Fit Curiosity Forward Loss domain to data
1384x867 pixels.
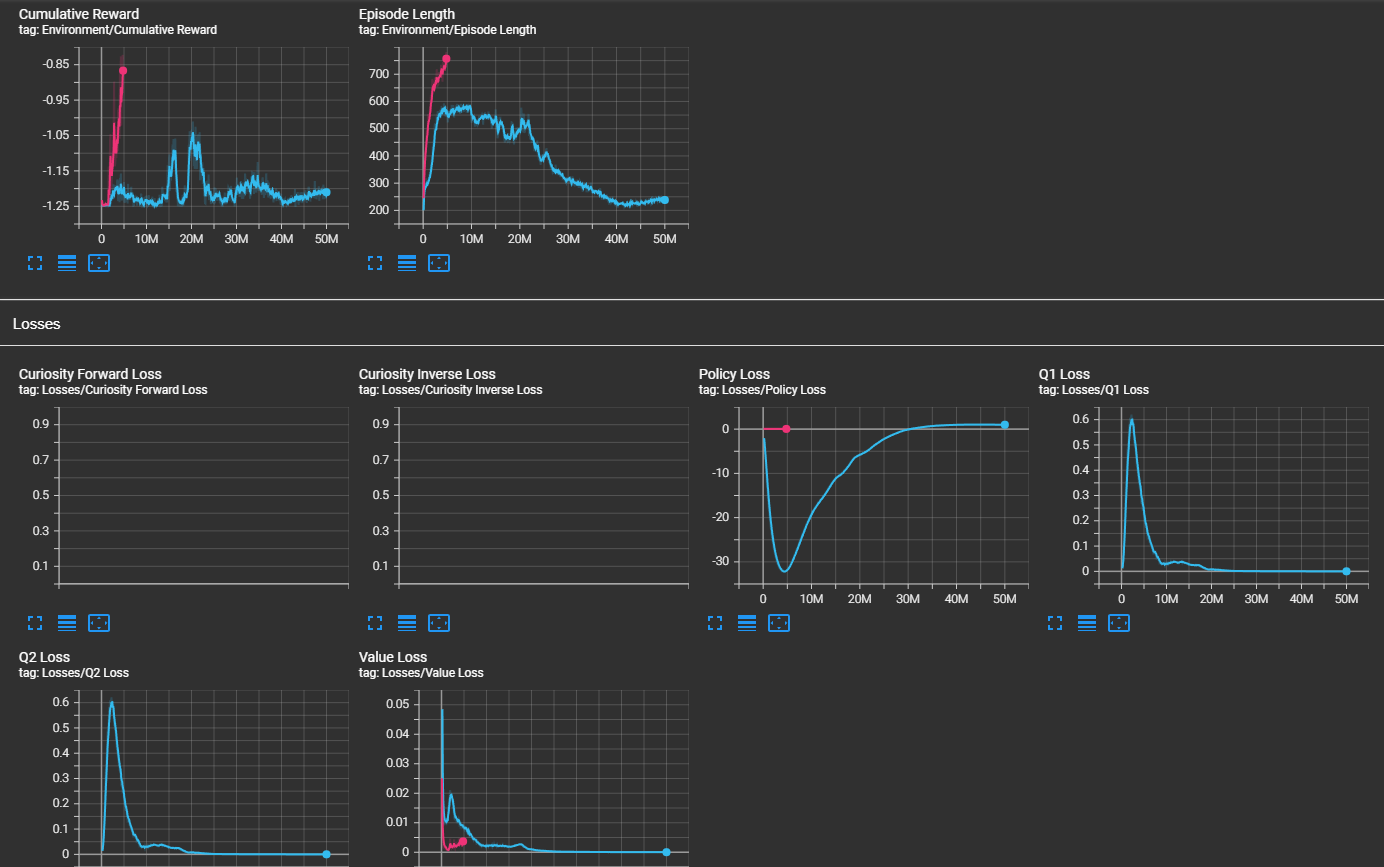tap(99, 623)
